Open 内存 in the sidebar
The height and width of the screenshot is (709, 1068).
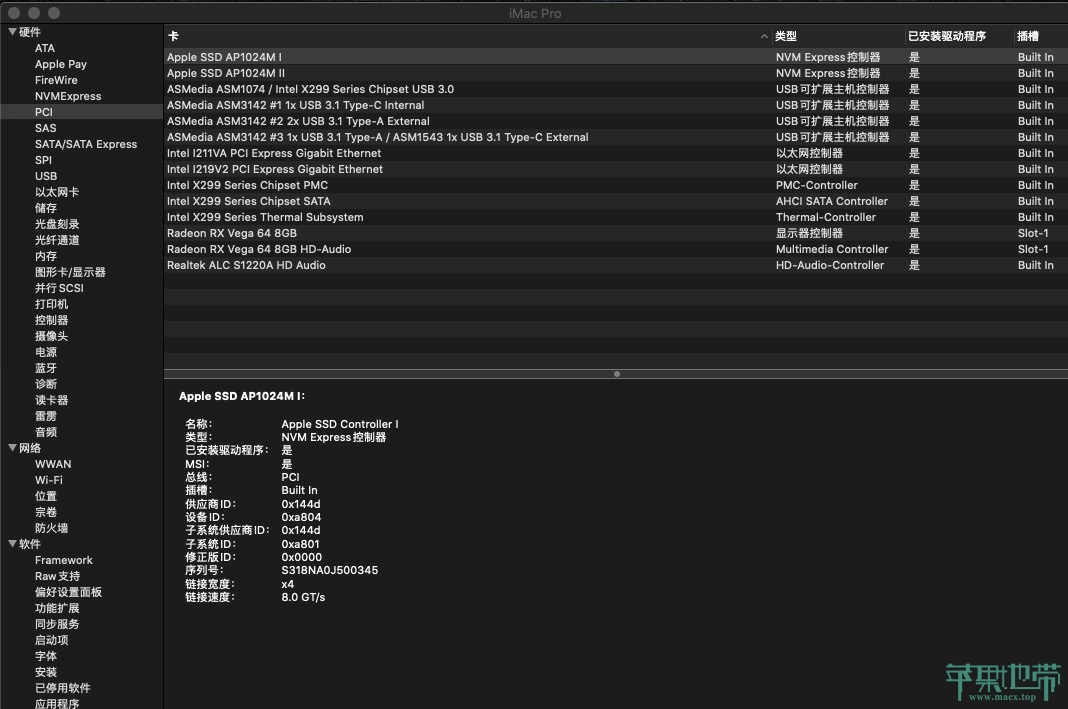(x=46, y=256)
